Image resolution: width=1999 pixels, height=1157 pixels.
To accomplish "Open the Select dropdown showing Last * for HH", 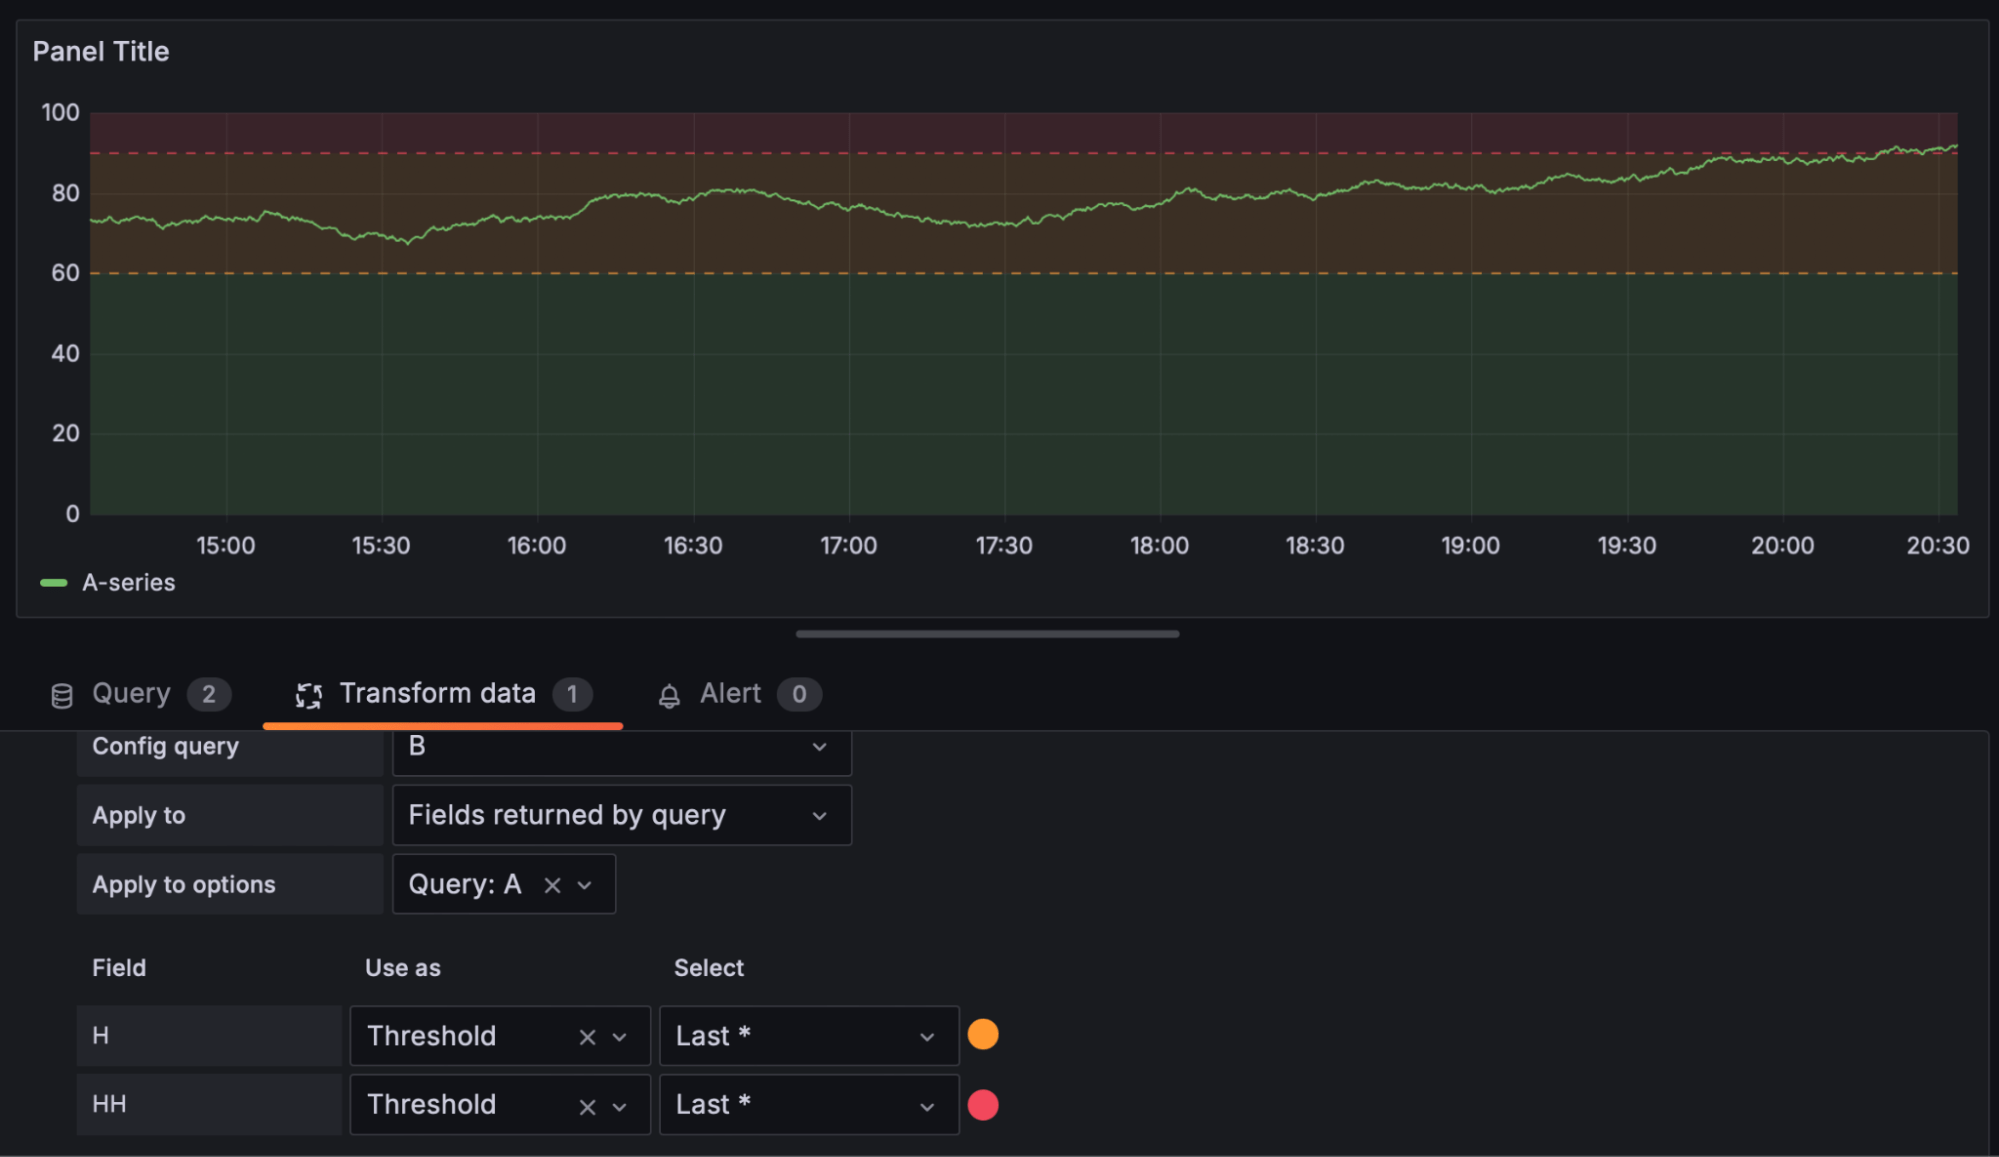I will coord(925,1105).
